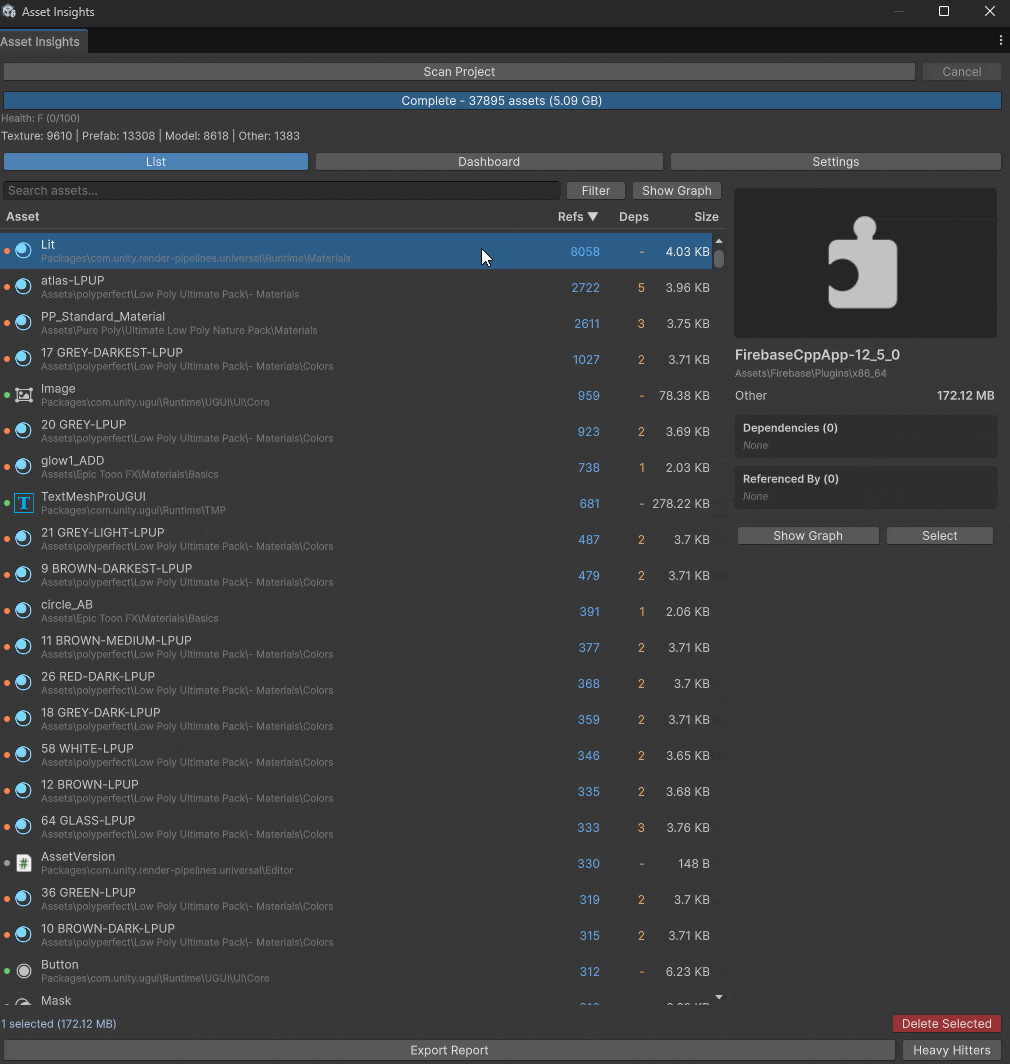Click the 148 B size of AssetVersion
Viewport: 1010px width, 1064px height.
[x=694, y=863]
